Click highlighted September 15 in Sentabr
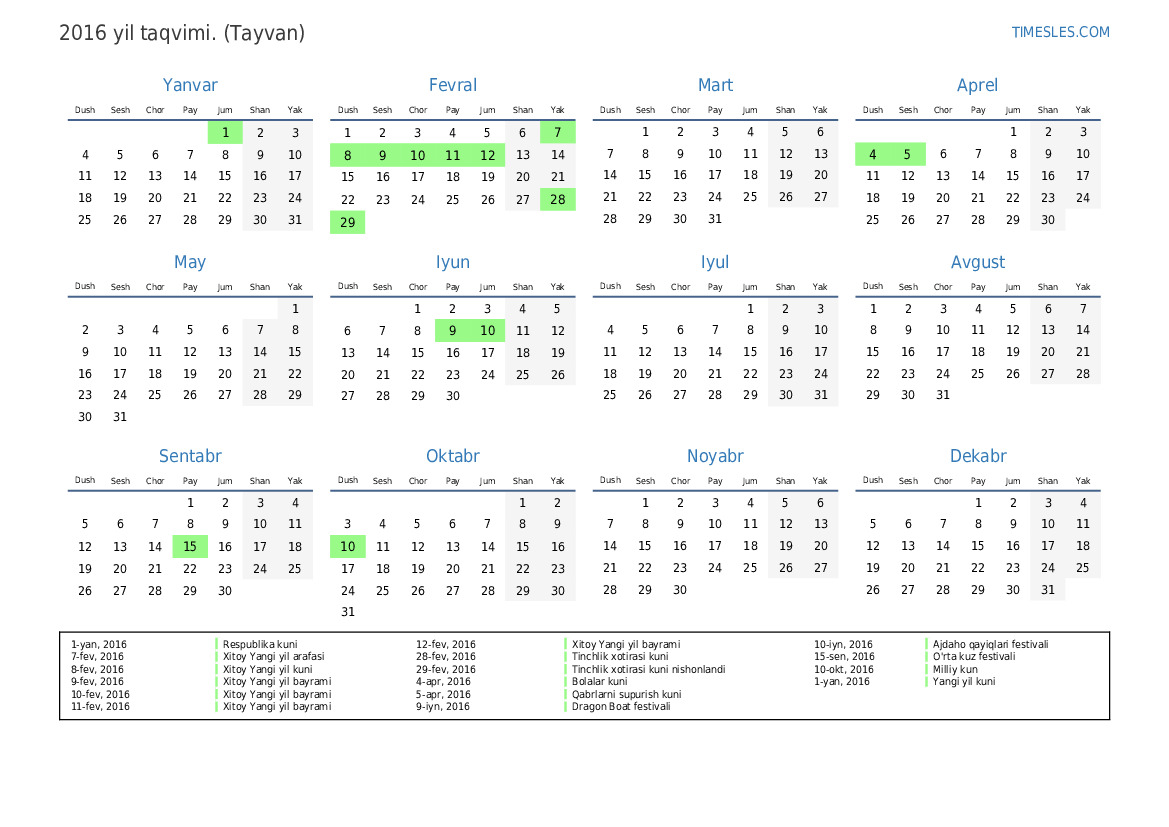 (190, 547)
